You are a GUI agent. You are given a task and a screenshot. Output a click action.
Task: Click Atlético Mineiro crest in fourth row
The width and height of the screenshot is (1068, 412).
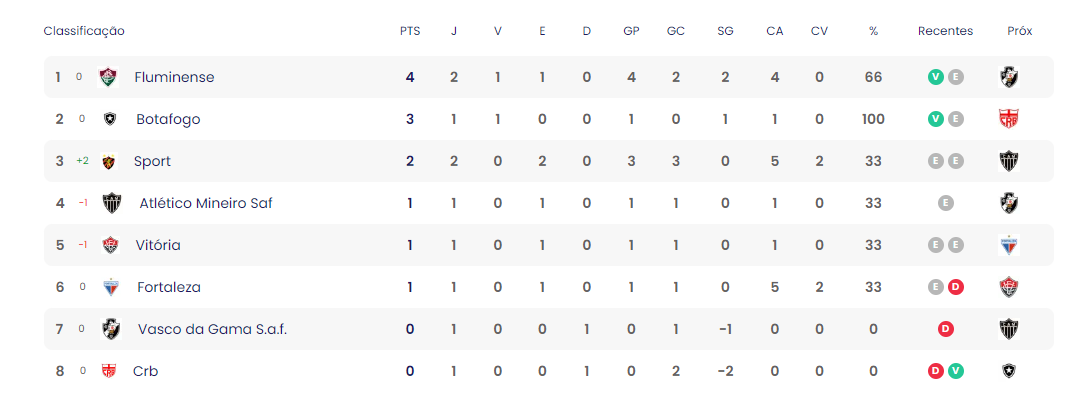point(112,203)
